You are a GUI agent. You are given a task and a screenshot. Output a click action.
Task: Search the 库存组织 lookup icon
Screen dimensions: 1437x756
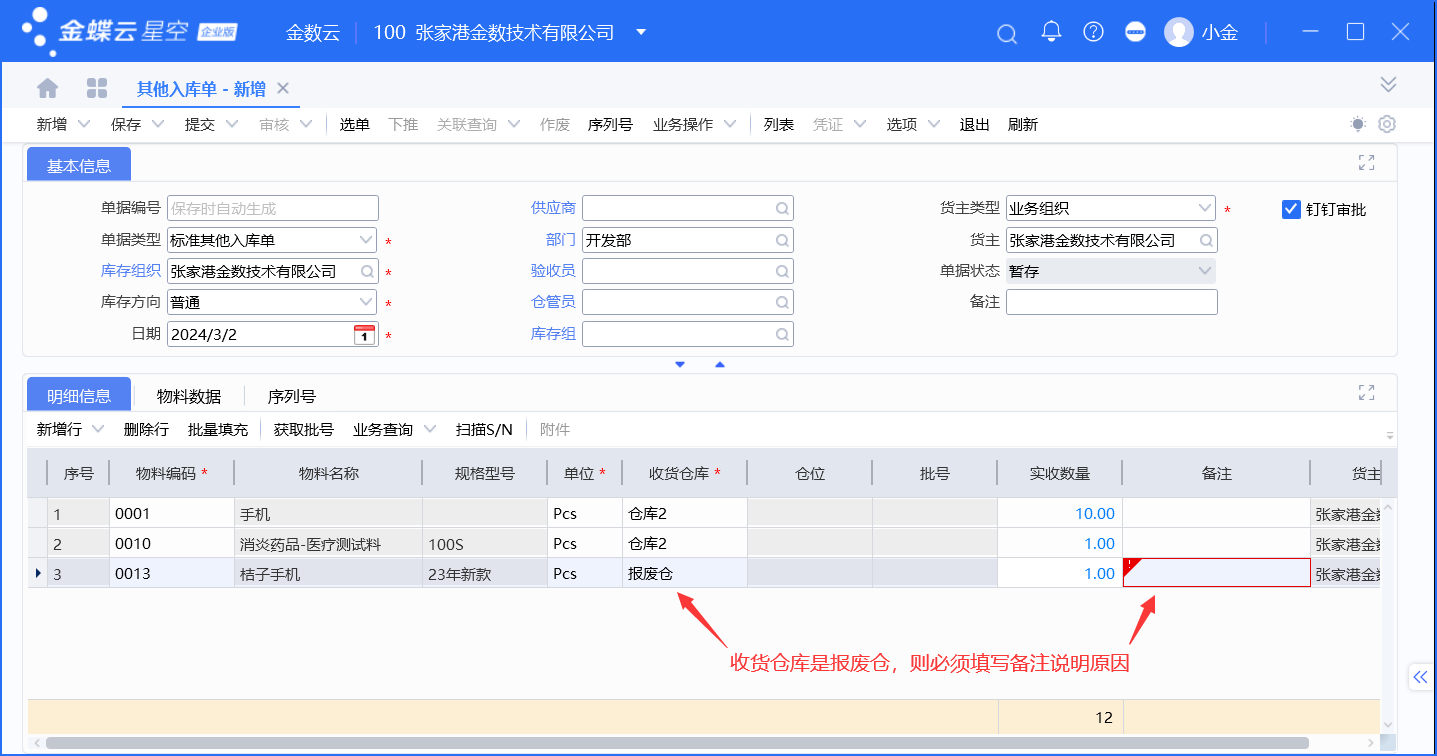[367, 271]
